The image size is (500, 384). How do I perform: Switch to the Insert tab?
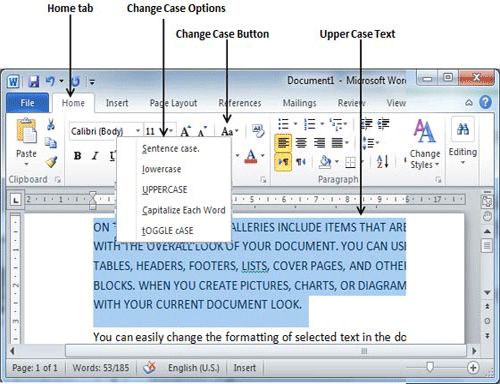click(x=117, y=103)
